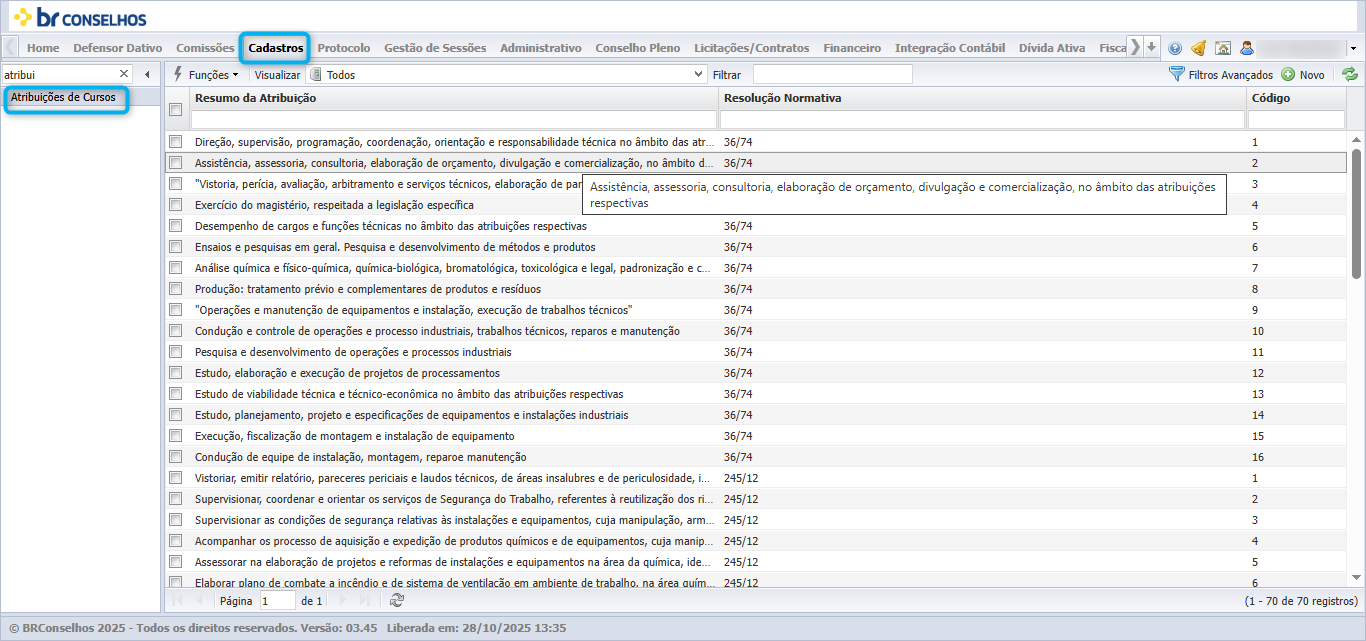This screenshot has height=641, width=1366.
Task: Check the row 'Pesquisa e desenvolvimento de operações'
Action: point(176,352)
